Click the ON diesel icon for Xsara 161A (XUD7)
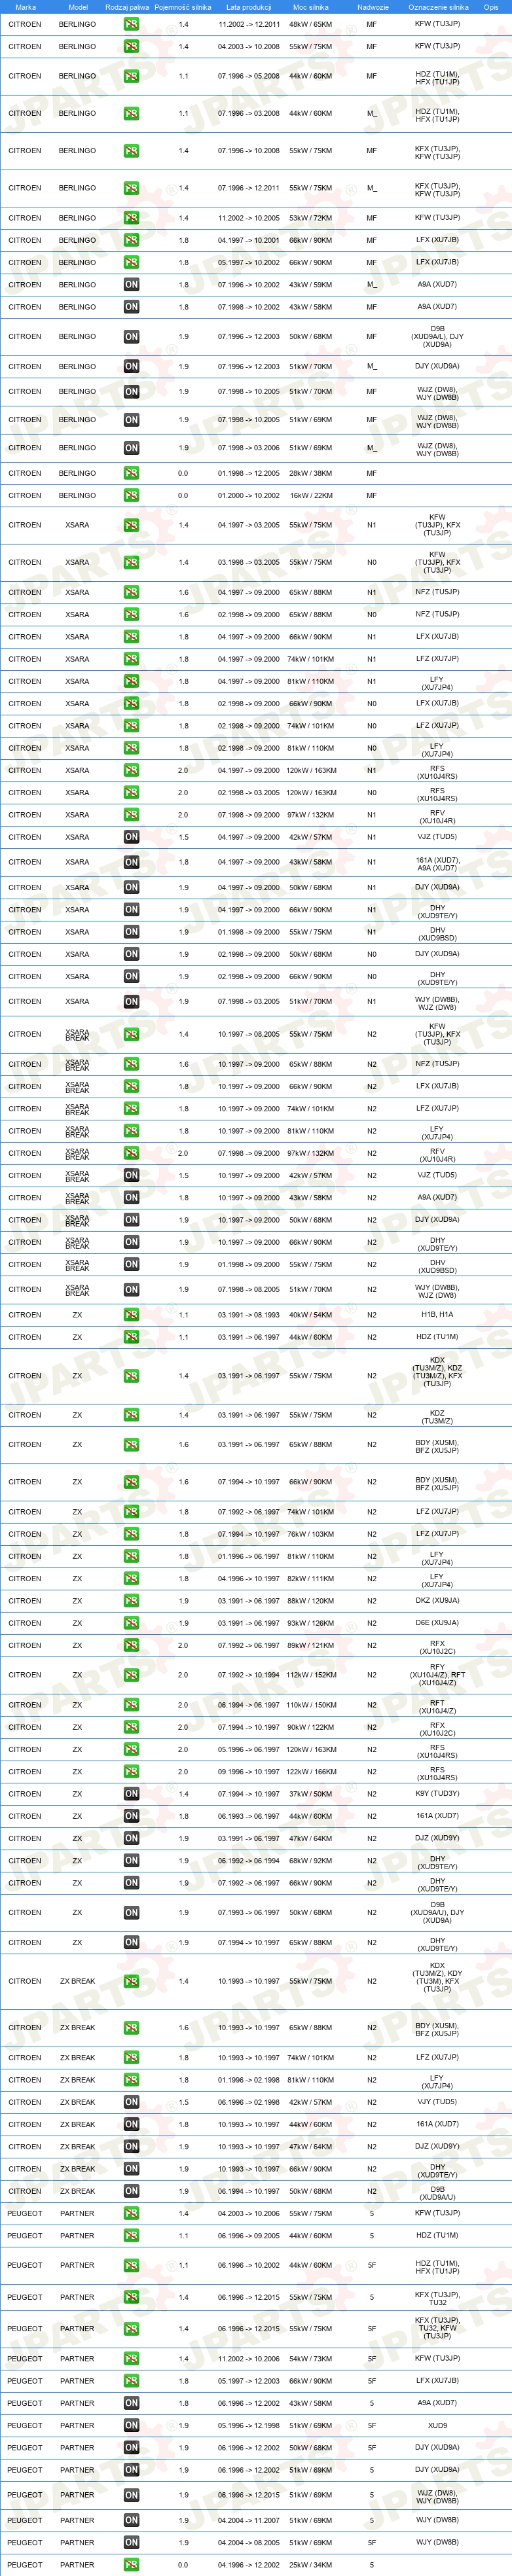 [131, 862]
